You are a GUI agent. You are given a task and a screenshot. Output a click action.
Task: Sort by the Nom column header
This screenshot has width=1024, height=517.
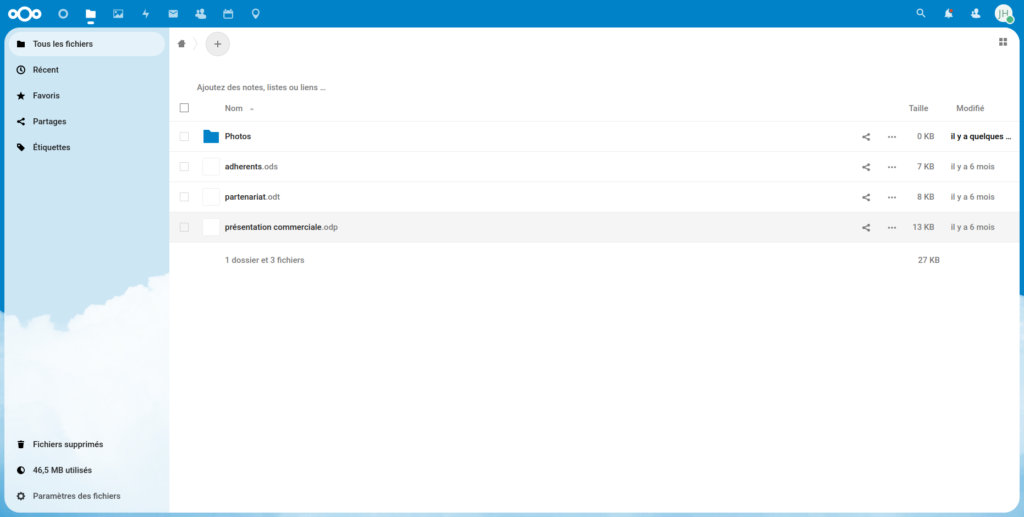point(234,108)
